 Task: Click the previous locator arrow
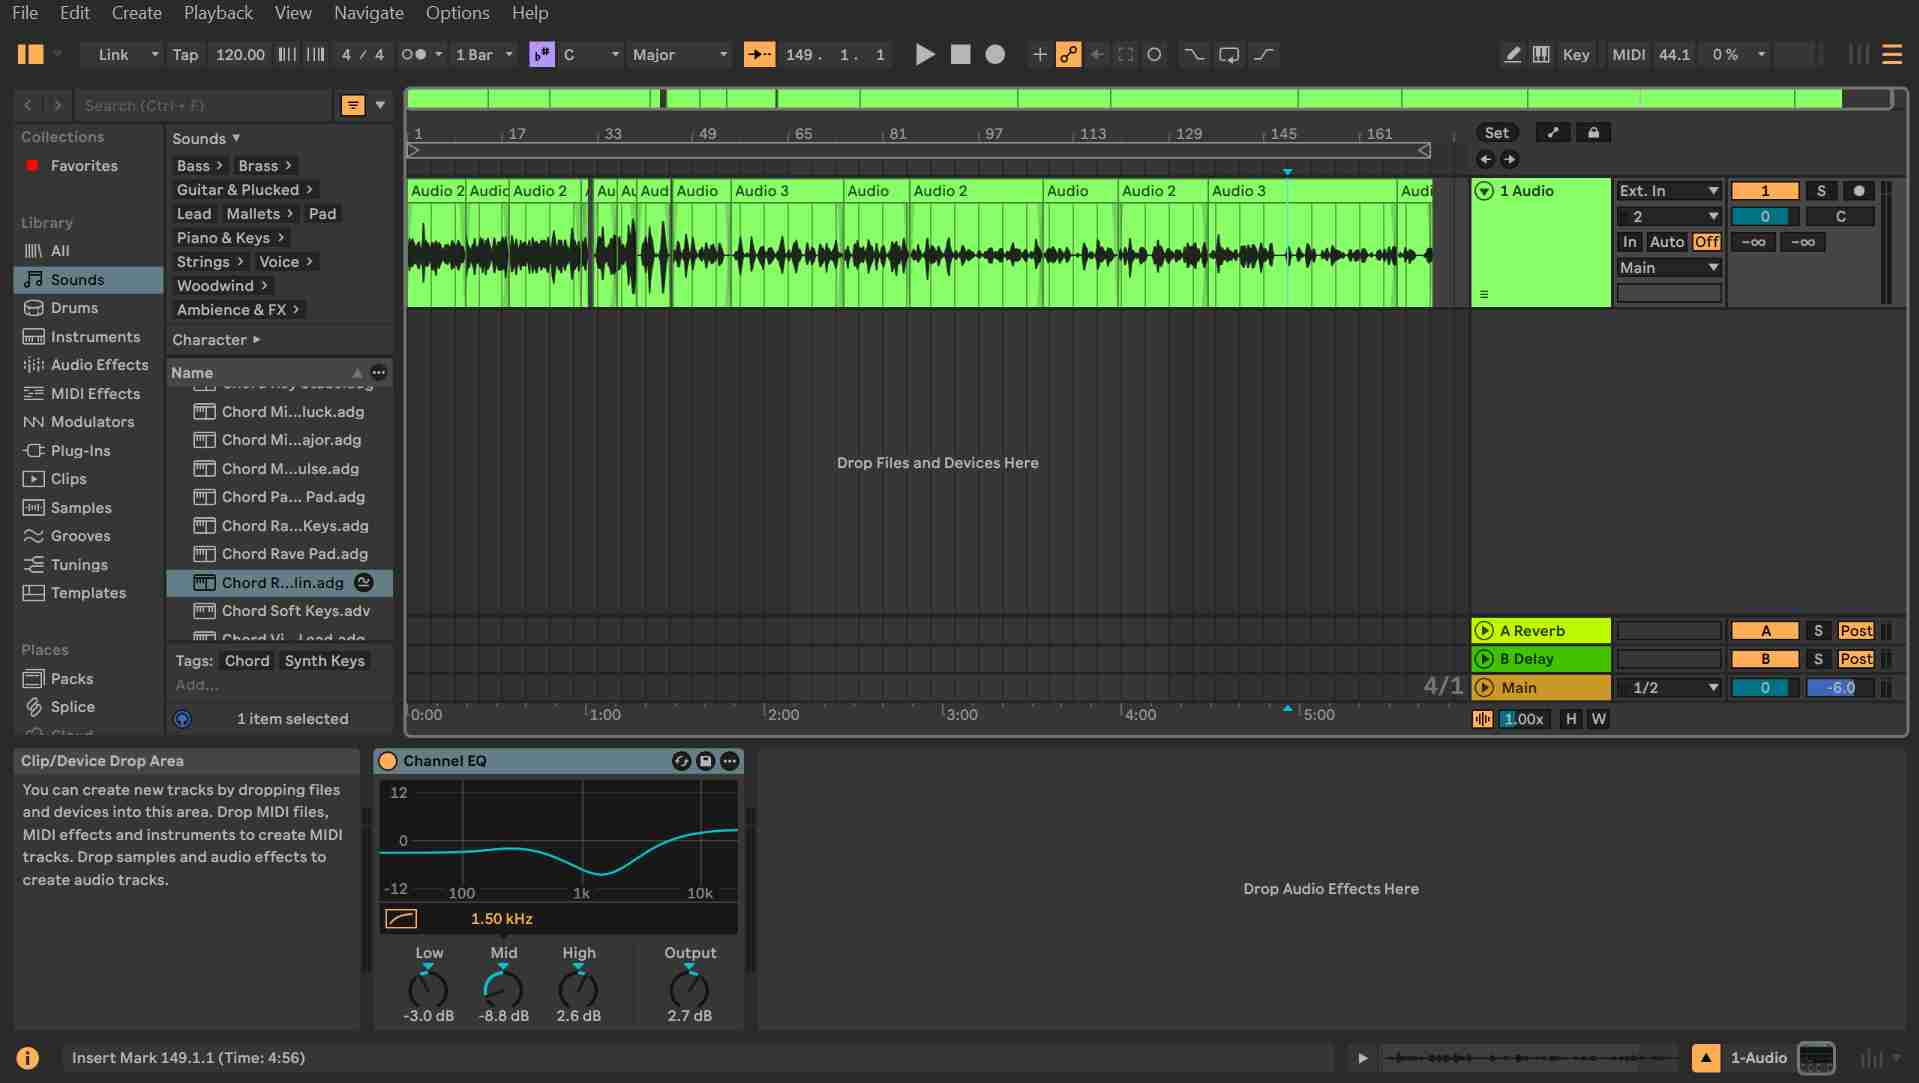pyautogui.click(x=1485, y=159)
